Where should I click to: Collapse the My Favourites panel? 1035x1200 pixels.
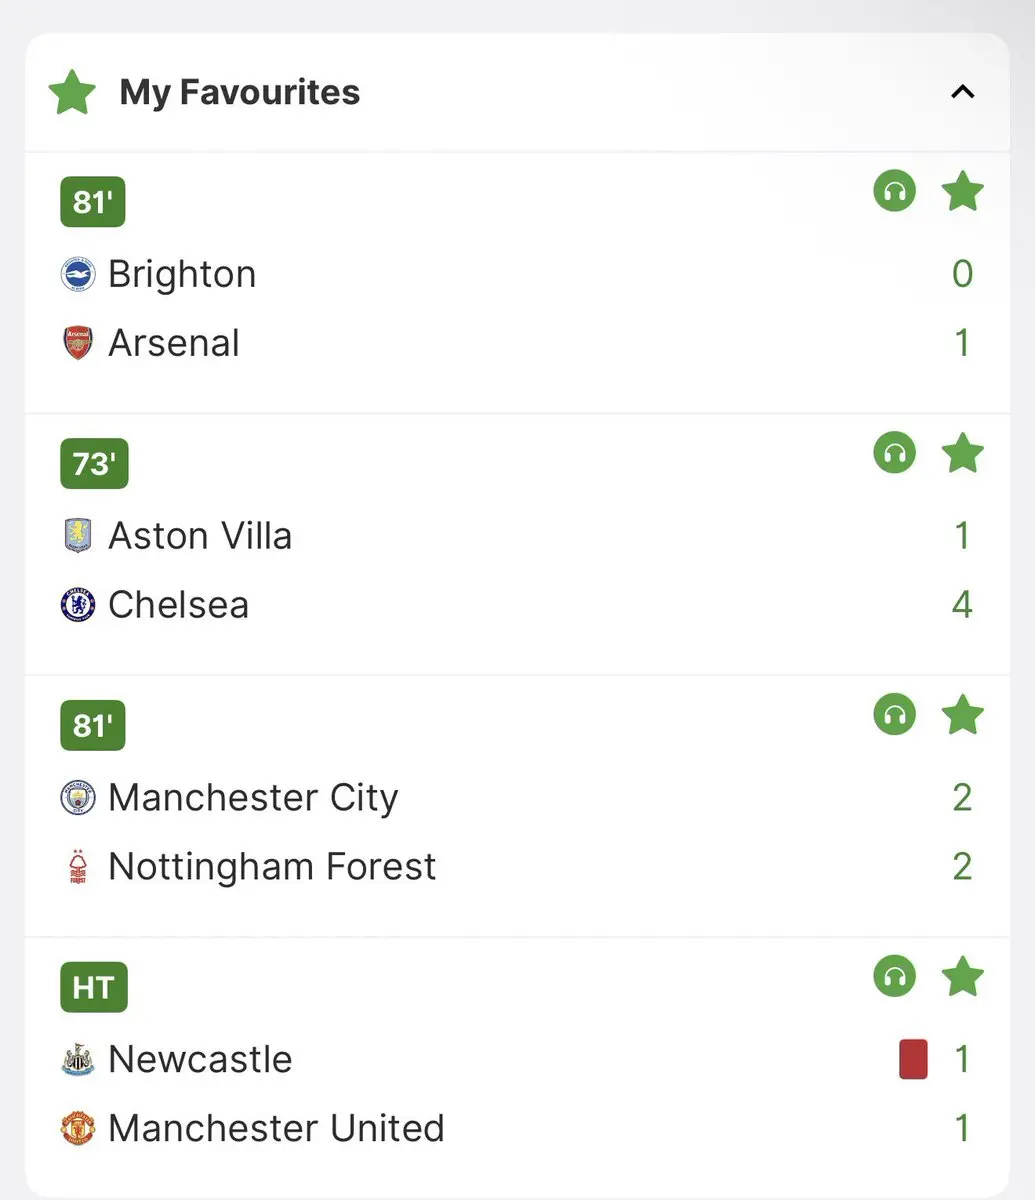click(x=962, y=92)
